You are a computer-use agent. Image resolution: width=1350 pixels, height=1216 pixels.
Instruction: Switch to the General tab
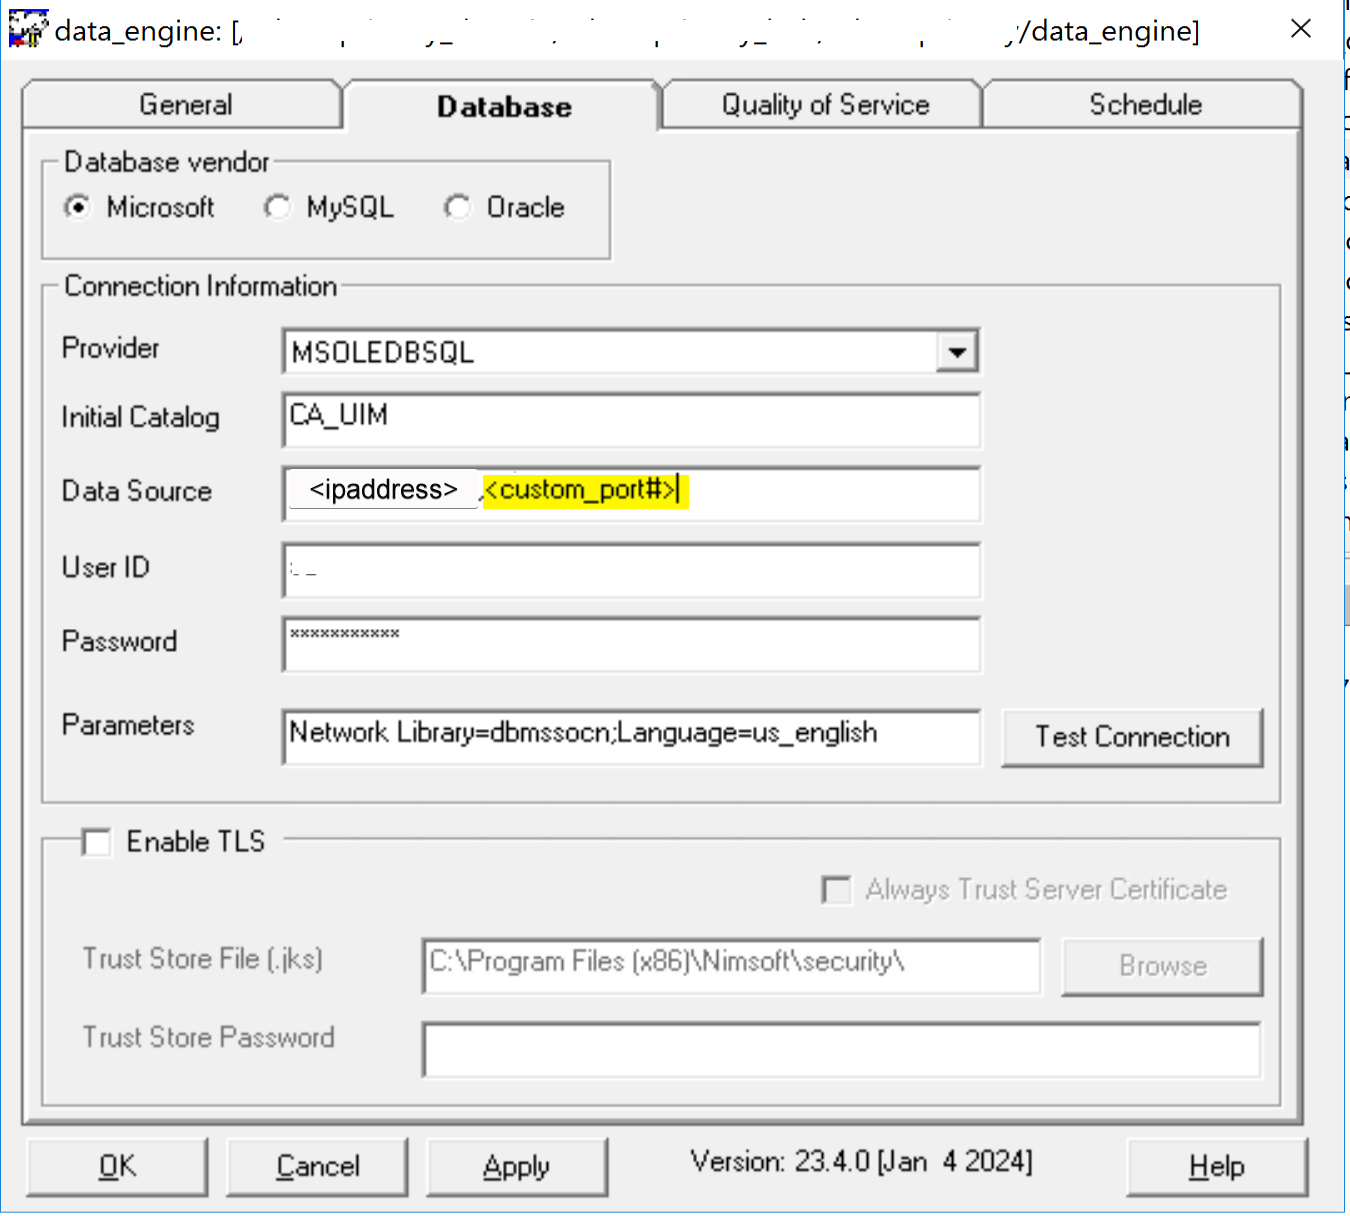185,105
